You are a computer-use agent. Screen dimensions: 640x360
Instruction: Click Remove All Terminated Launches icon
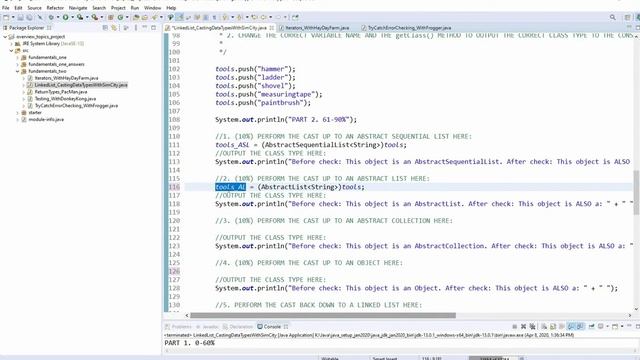point(533,327)
